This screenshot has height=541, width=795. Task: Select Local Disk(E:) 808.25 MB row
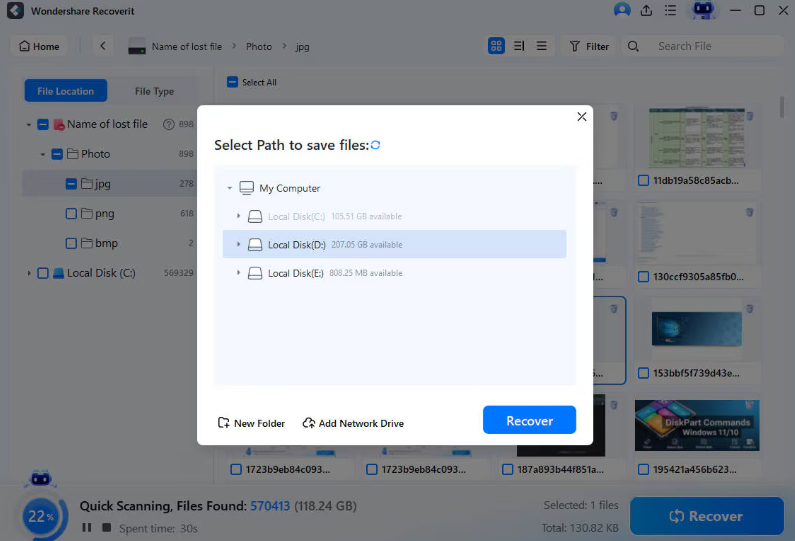click(394, 273)
